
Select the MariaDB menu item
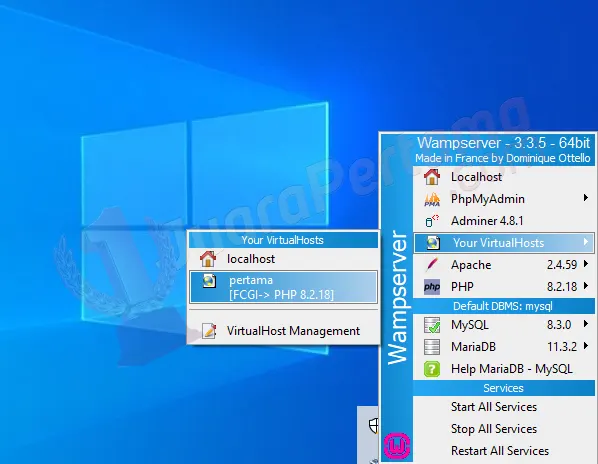(503, 347)
